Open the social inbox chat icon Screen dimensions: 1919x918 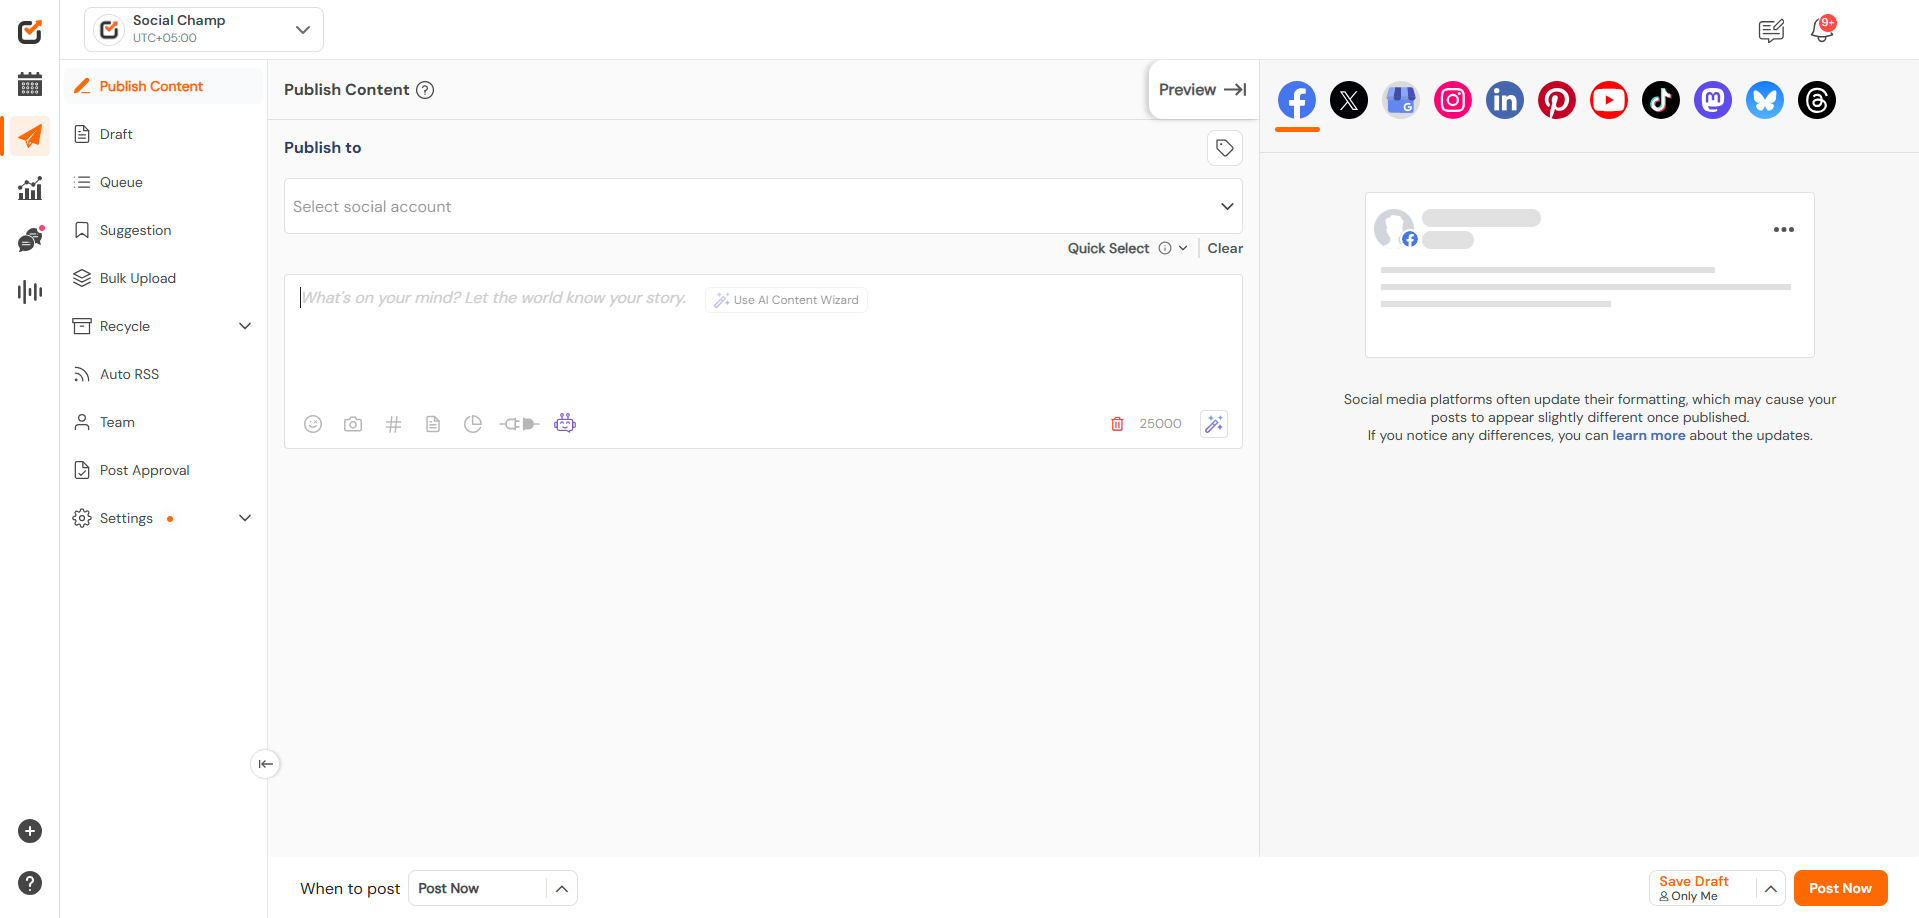[30, 239]
